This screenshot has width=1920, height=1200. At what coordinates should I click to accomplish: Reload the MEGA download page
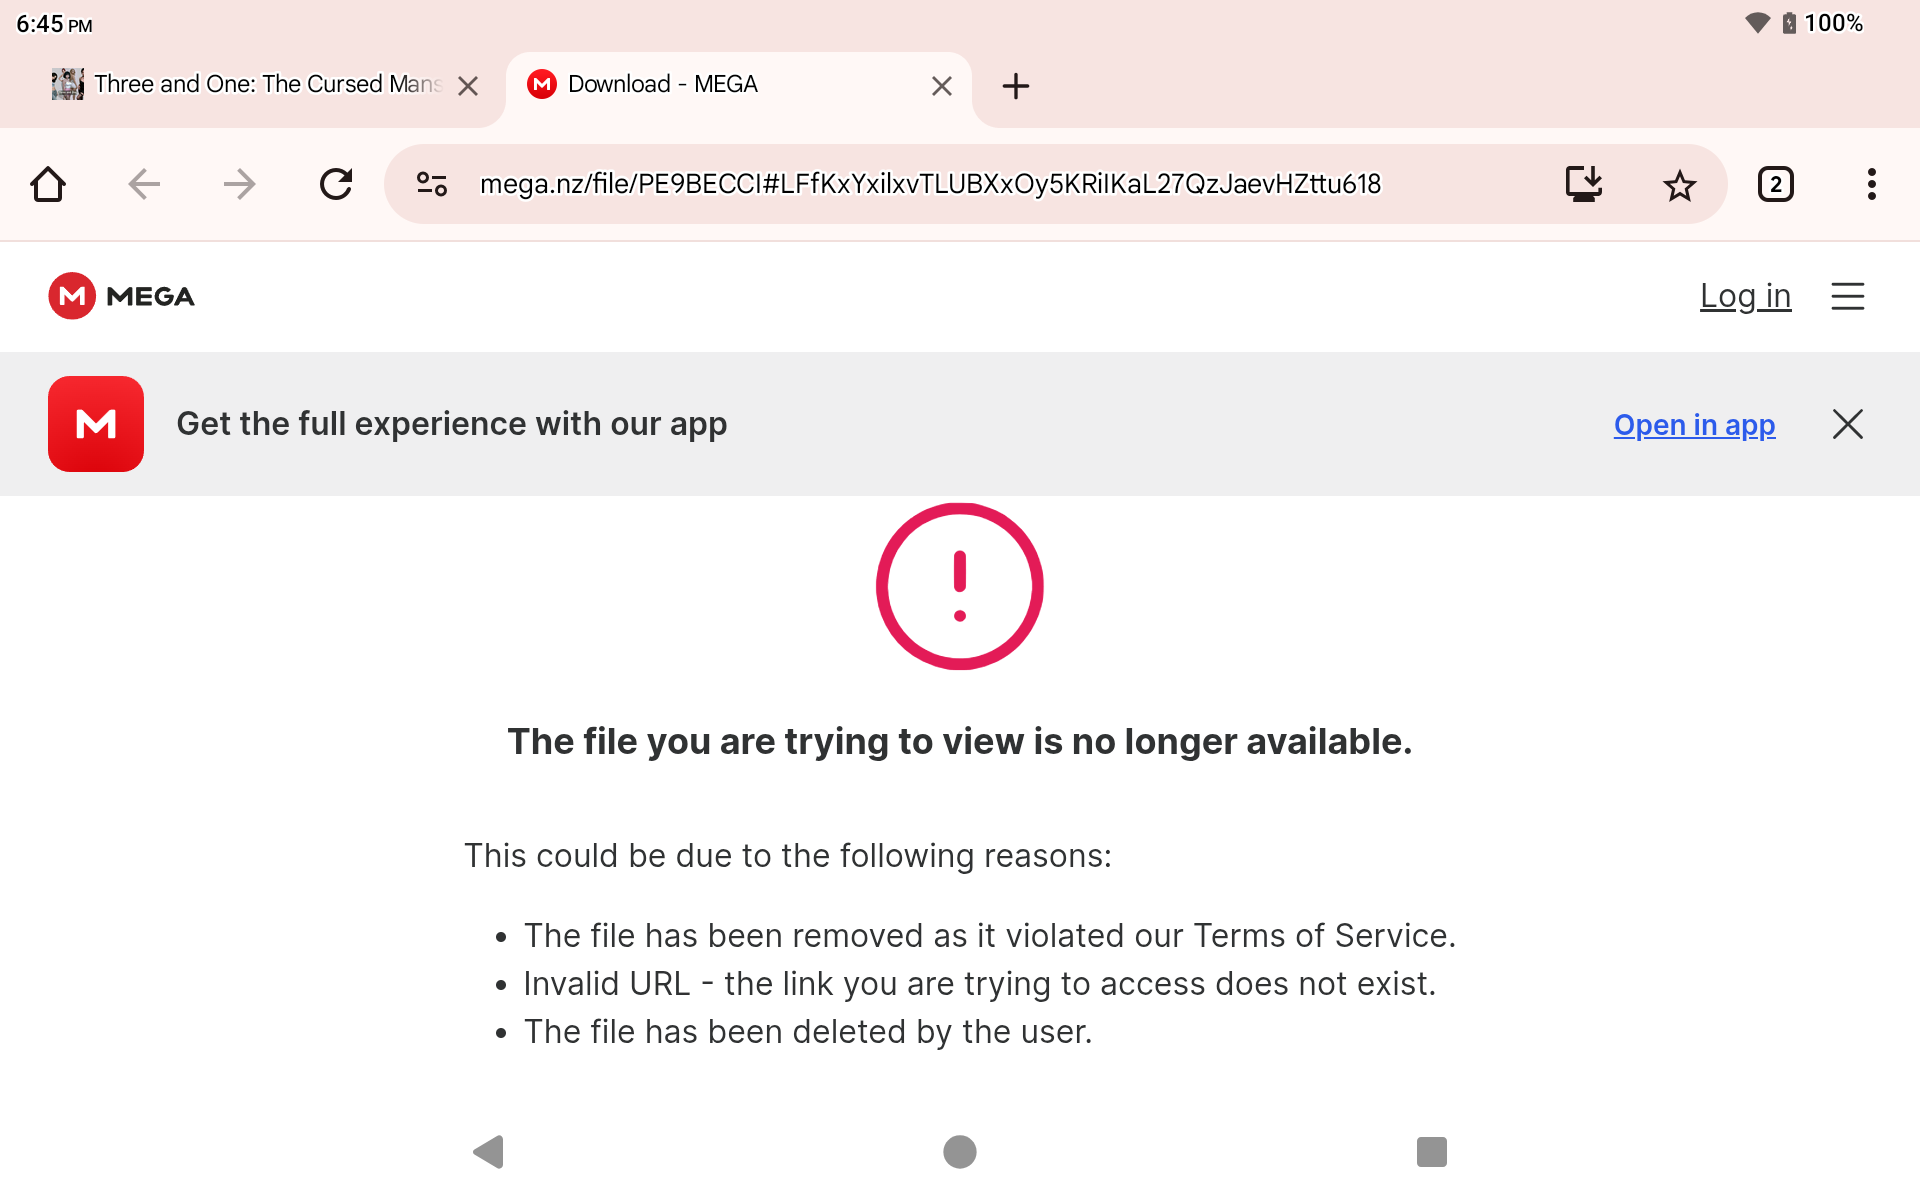click(x=336, y=185)
